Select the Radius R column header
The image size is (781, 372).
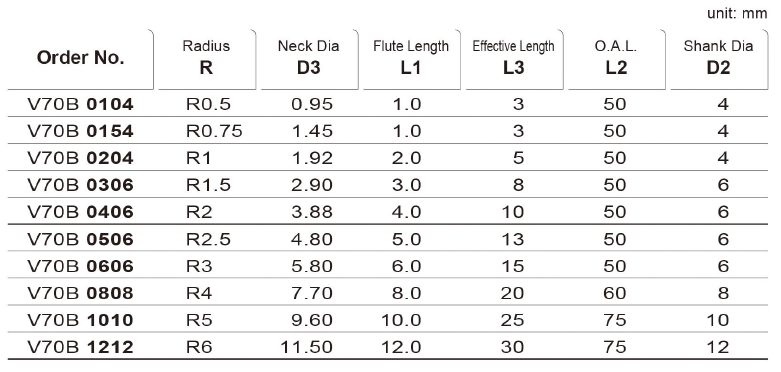coord(206,58)
